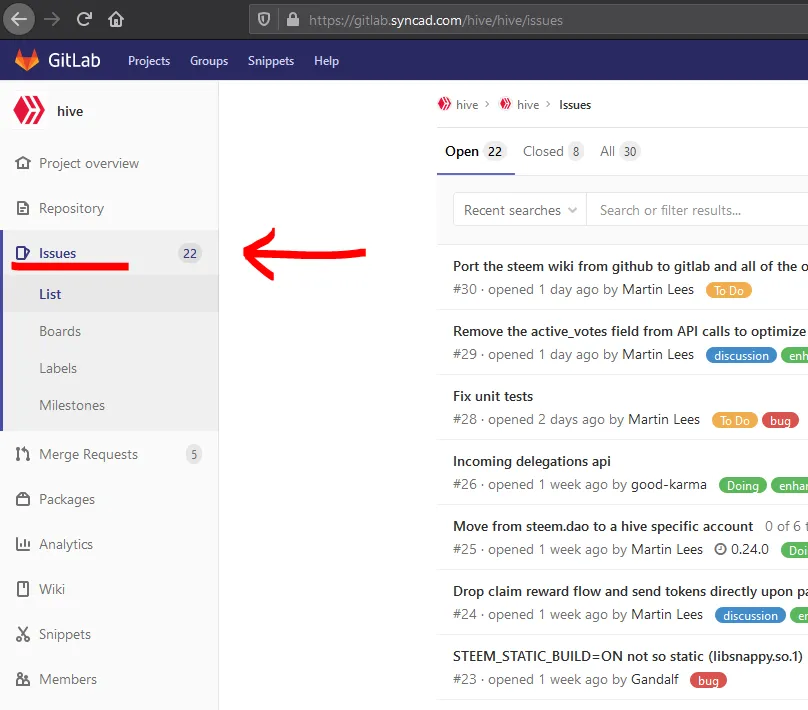
Task: Click the red bug label on issue #28
Action: [x=780, y=420]
